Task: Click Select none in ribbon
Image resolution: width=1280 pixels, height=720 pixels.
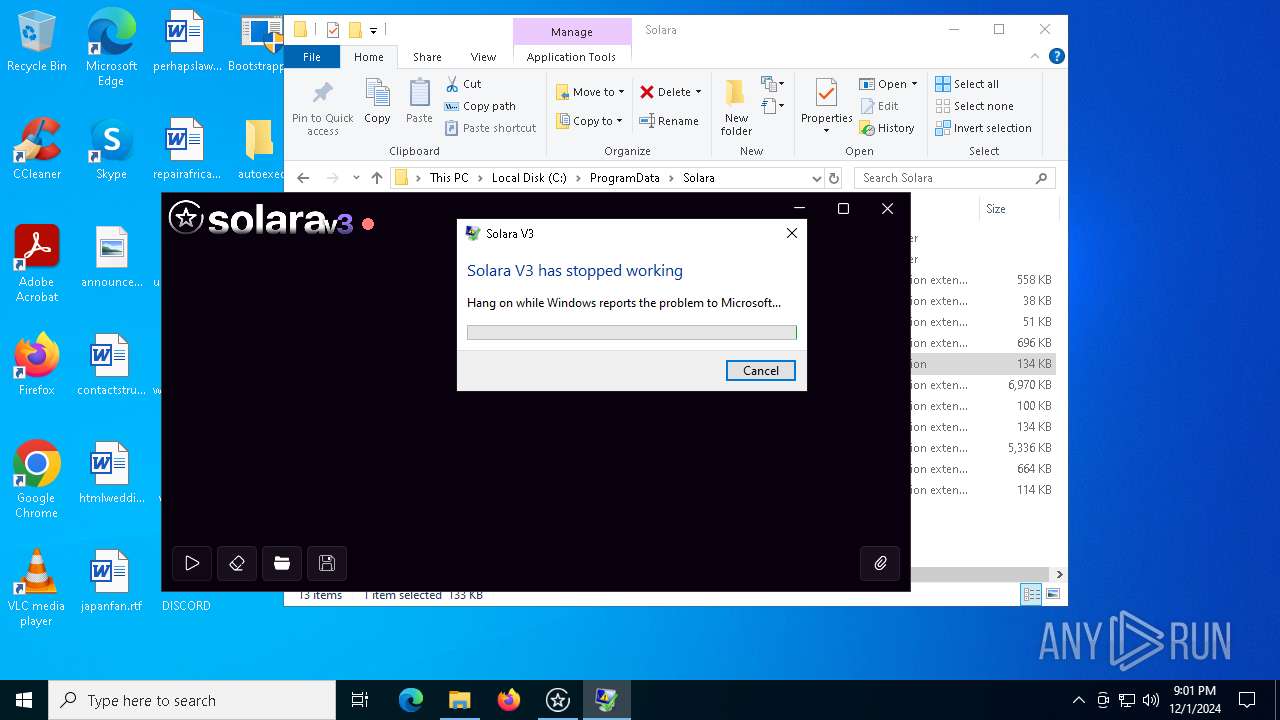Action: [974, 106]
